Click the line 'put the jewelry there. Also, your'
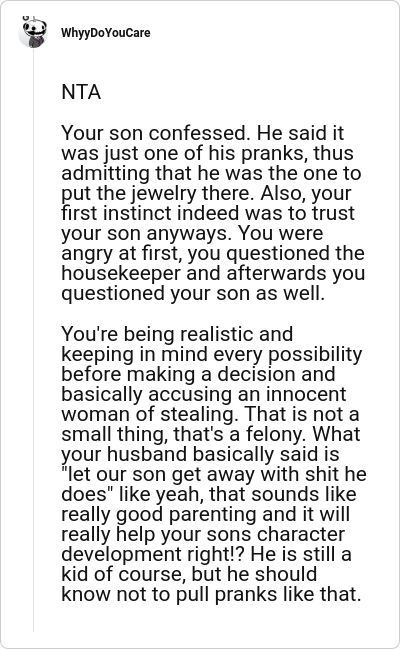This screenshot has height=649, width=400. pyautogui.click(x=206, y=193)
